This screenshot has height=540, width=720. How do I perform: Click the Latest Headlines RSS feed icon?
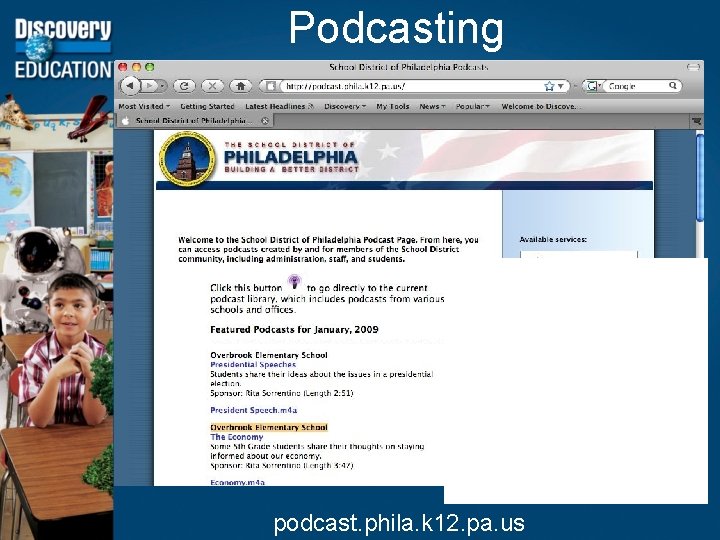point(311,106)
